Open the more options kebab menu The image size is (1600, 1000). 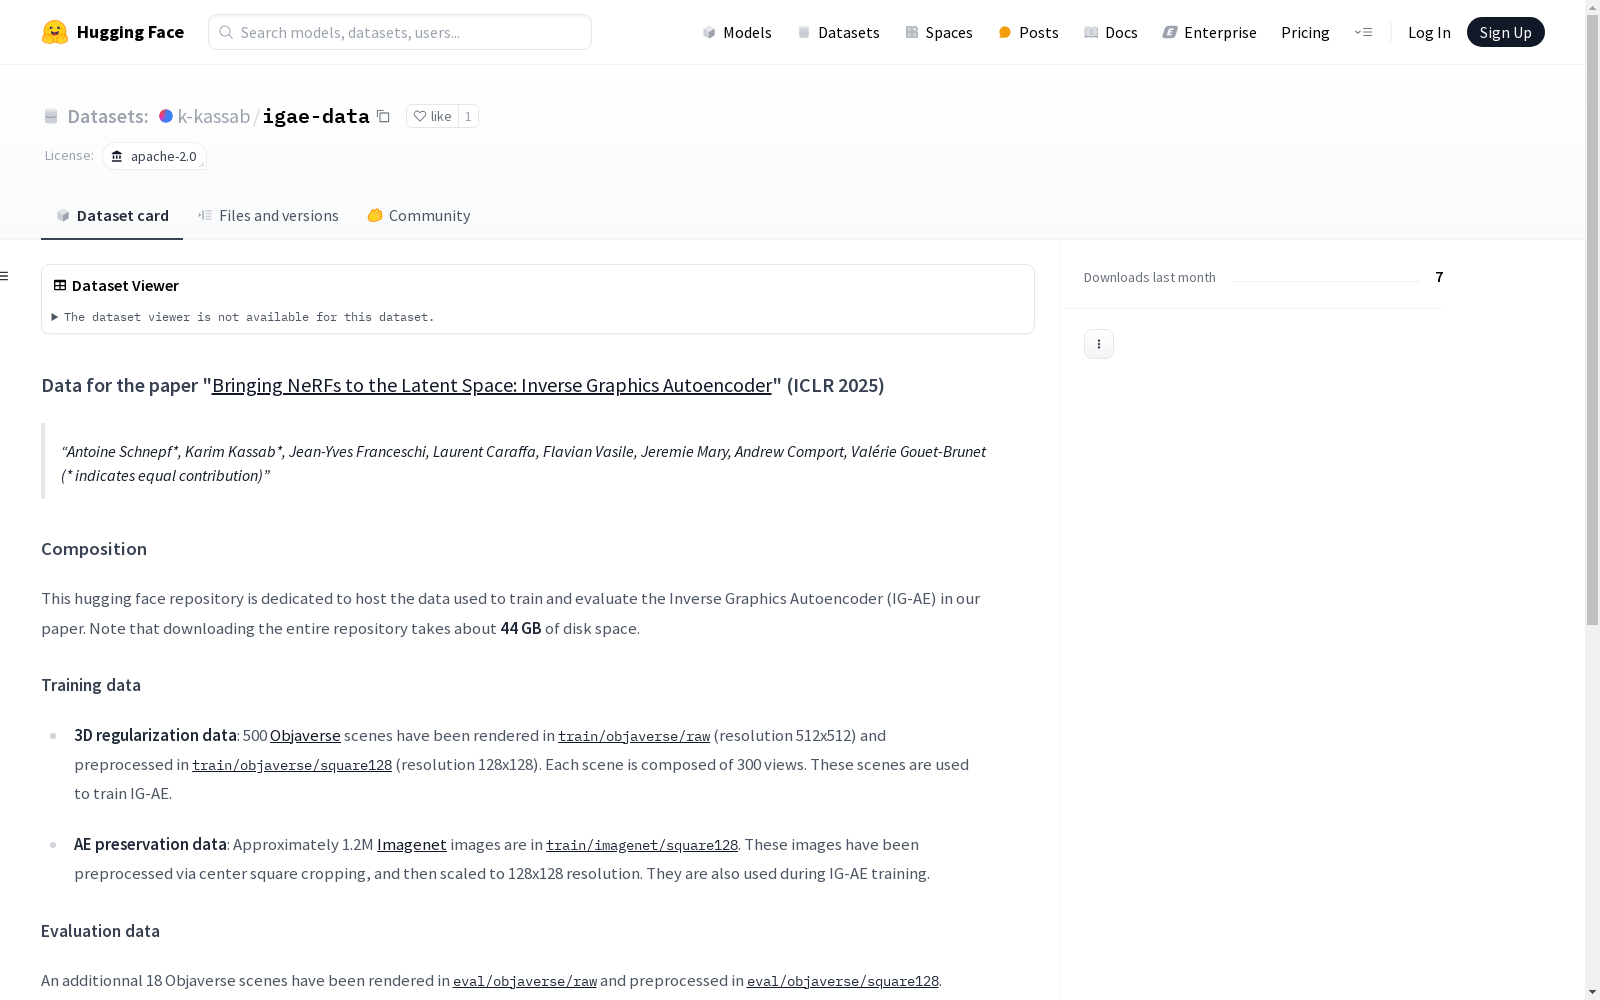point(1099,344)
